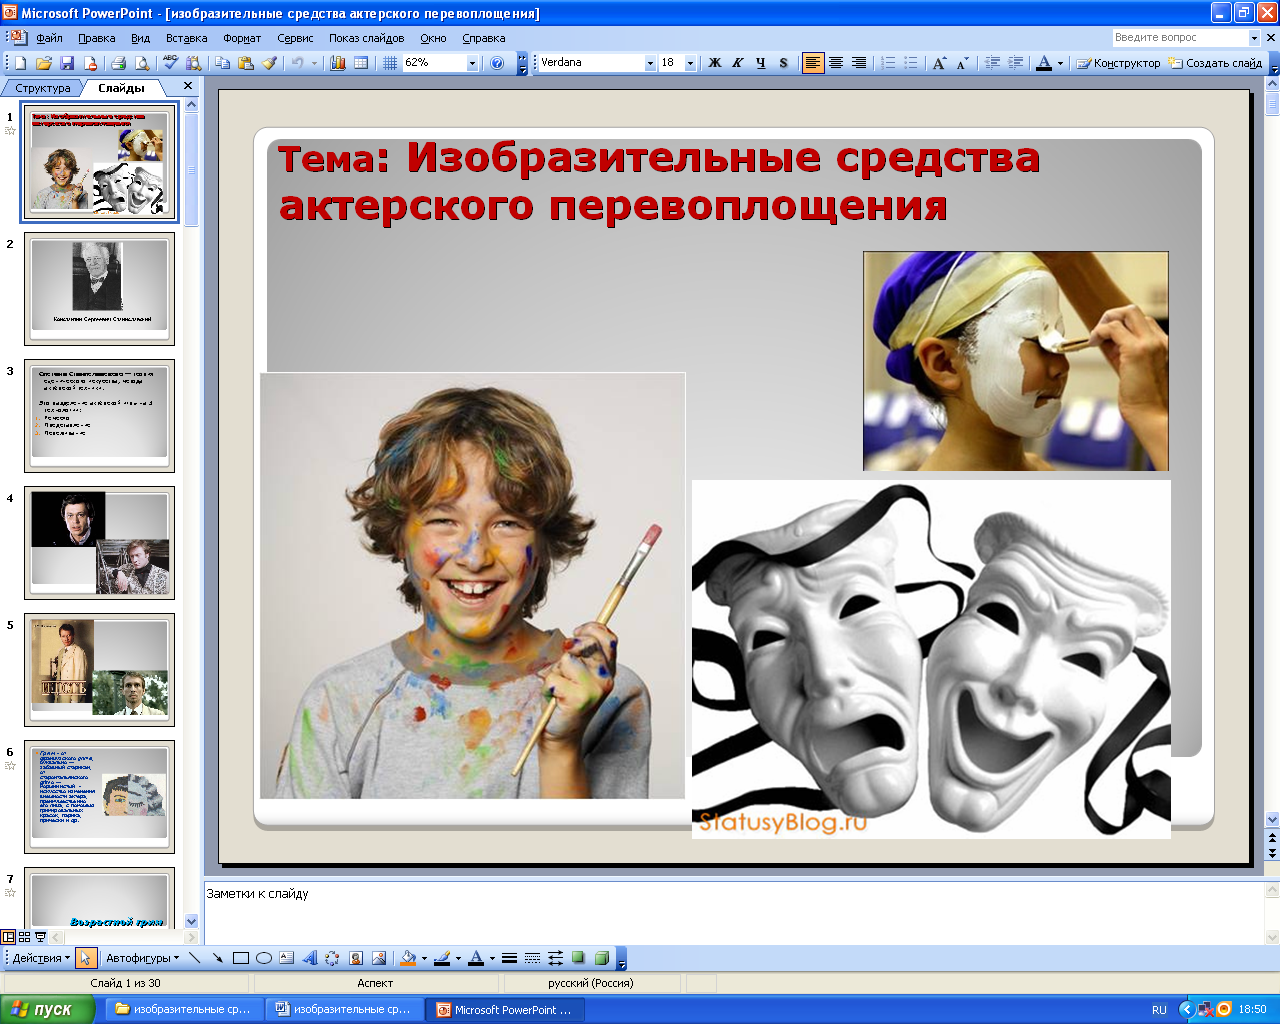Run the spelling check tool
This screenshot has width=1280, height=1024.
pos(170,63)
